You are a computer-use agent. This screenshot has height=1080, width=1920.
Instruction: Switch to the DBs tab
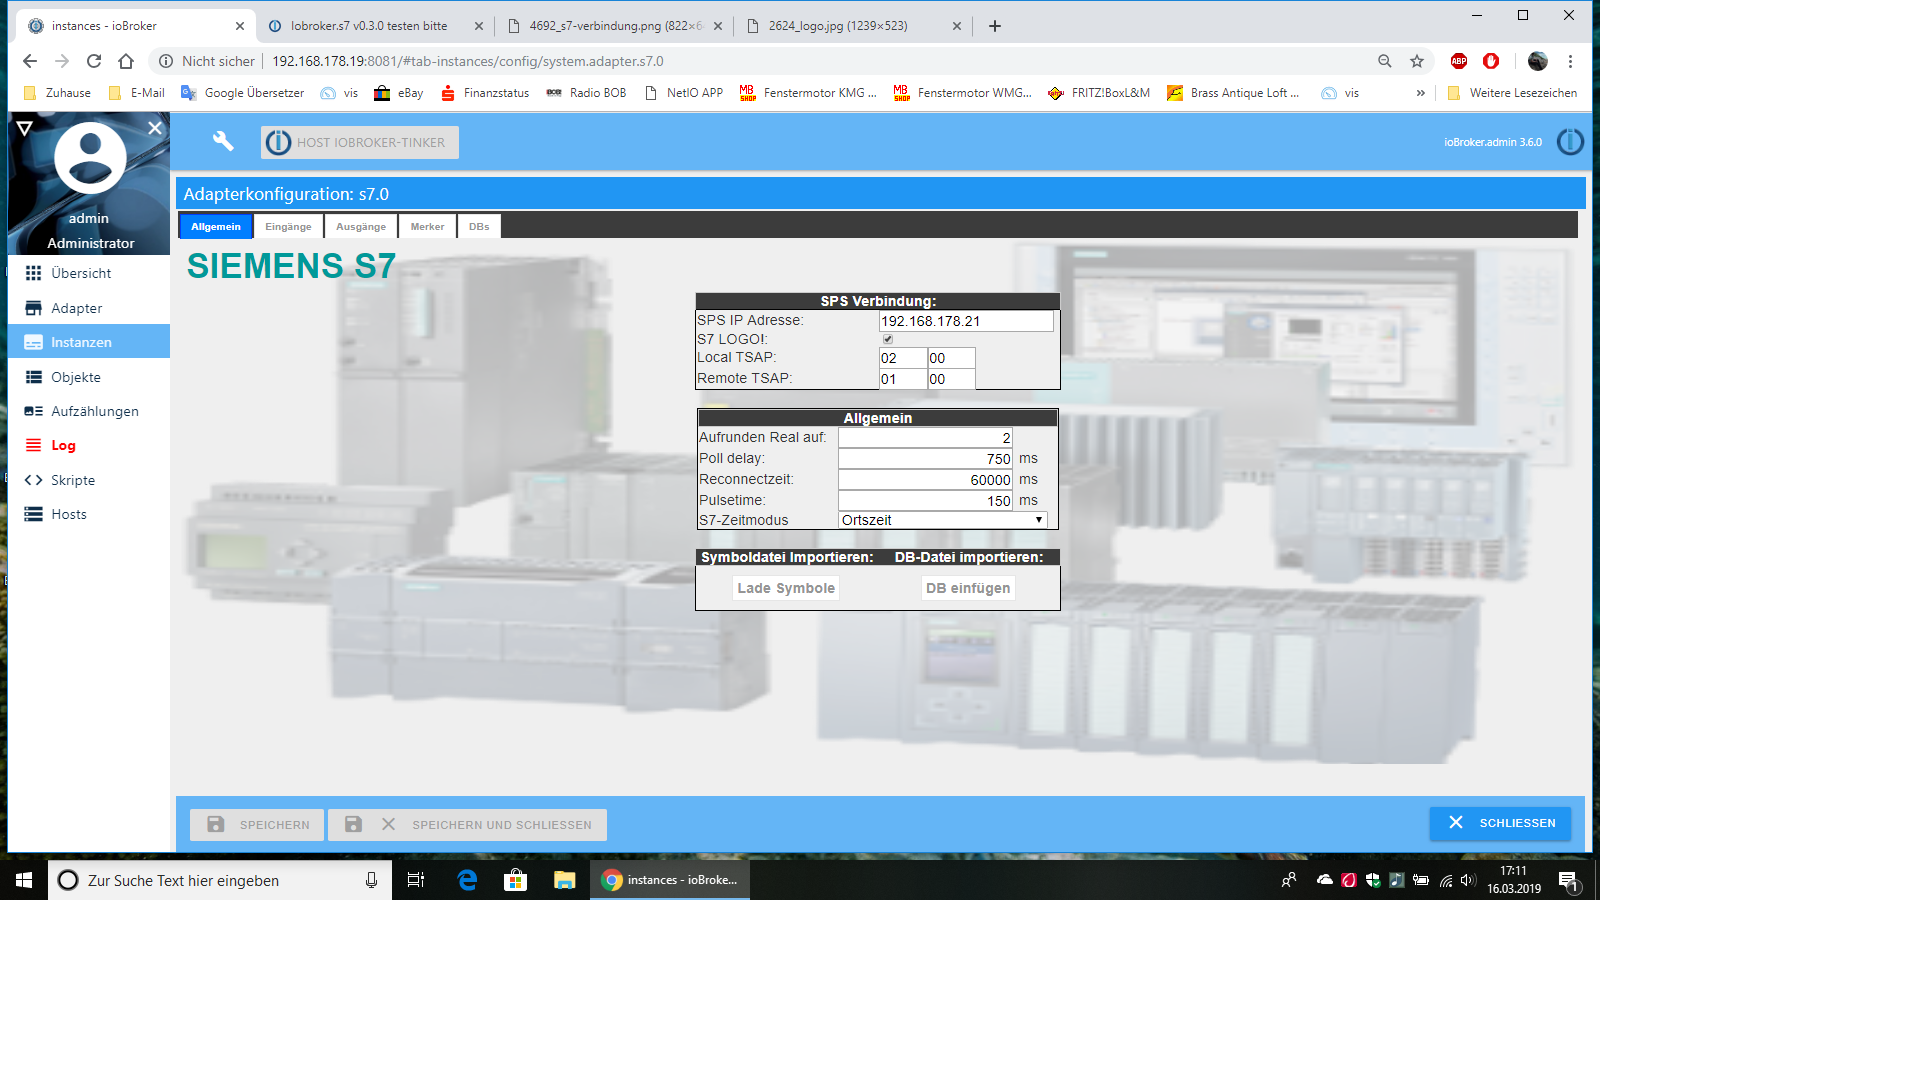(479, 226)
